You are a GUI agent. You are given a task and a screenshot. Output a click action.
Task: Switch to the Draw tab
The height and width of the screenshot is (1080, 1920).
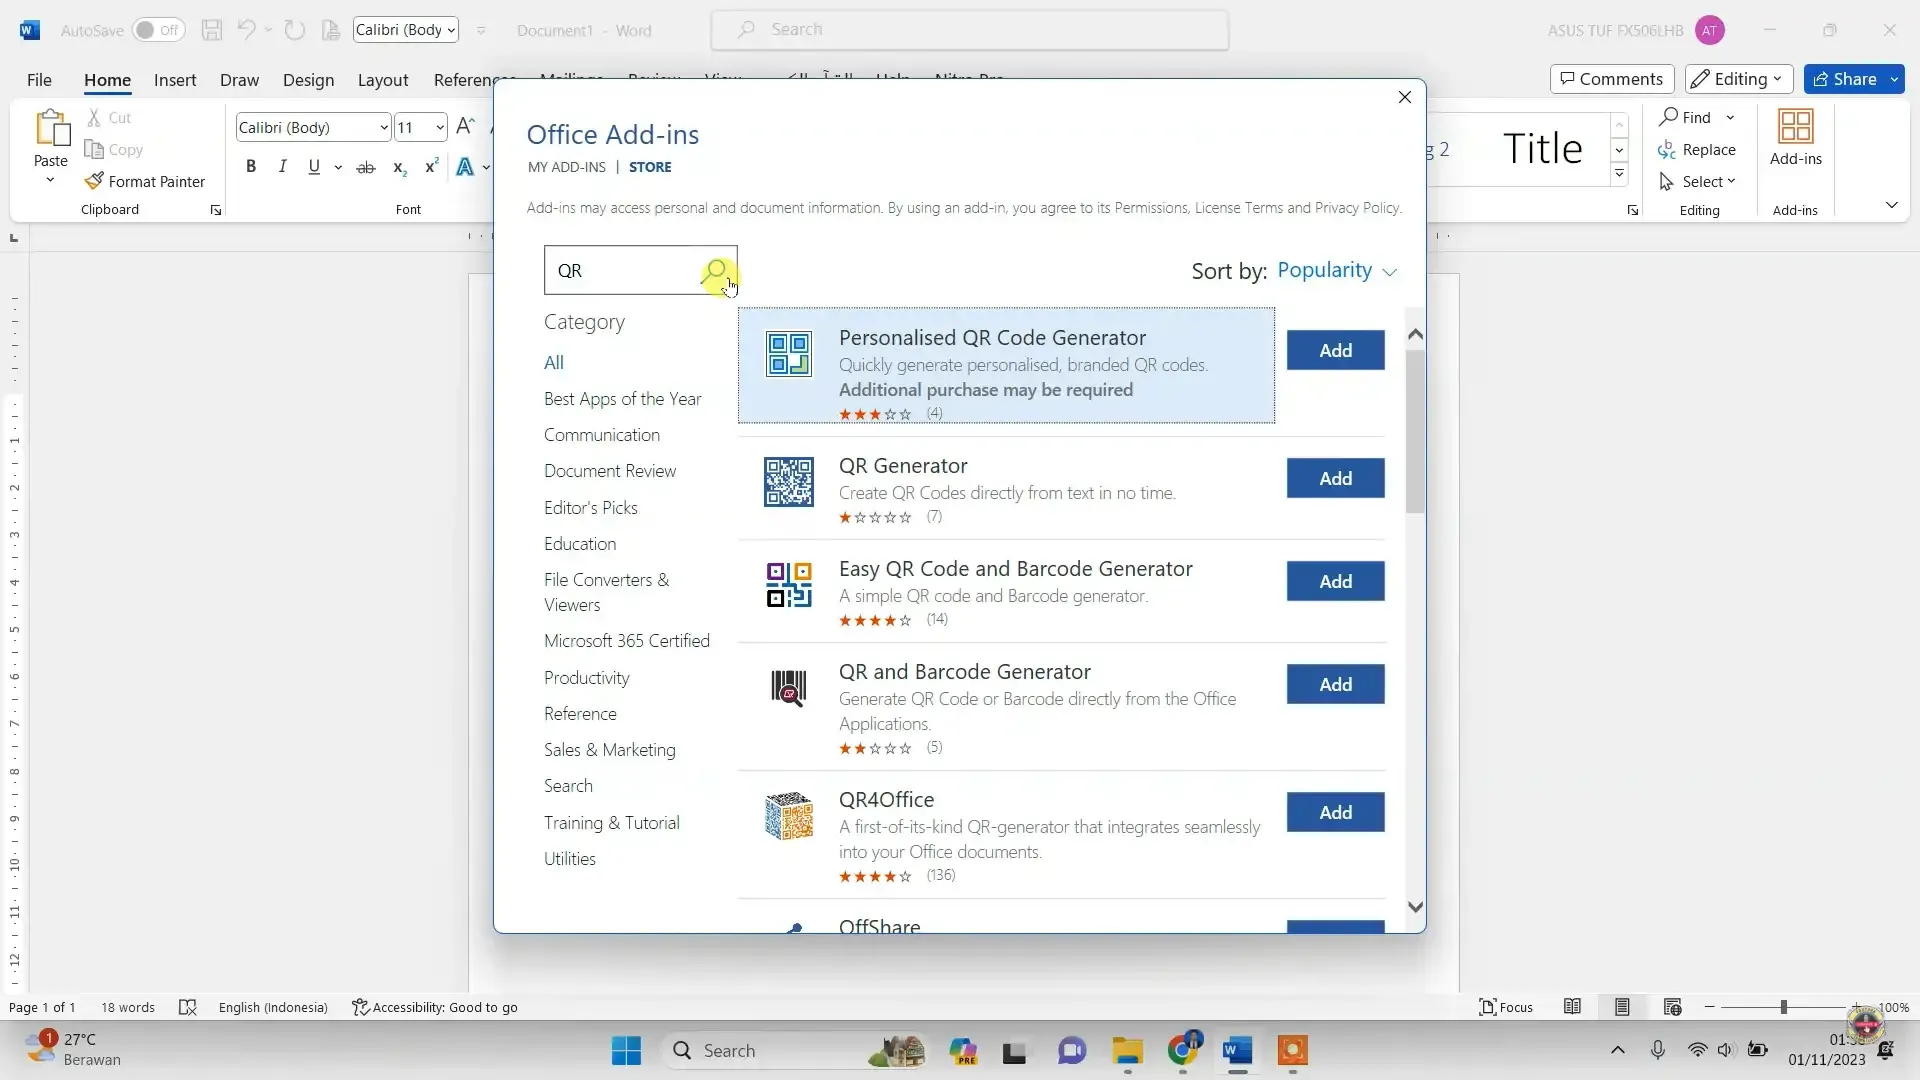coord(239,80)
